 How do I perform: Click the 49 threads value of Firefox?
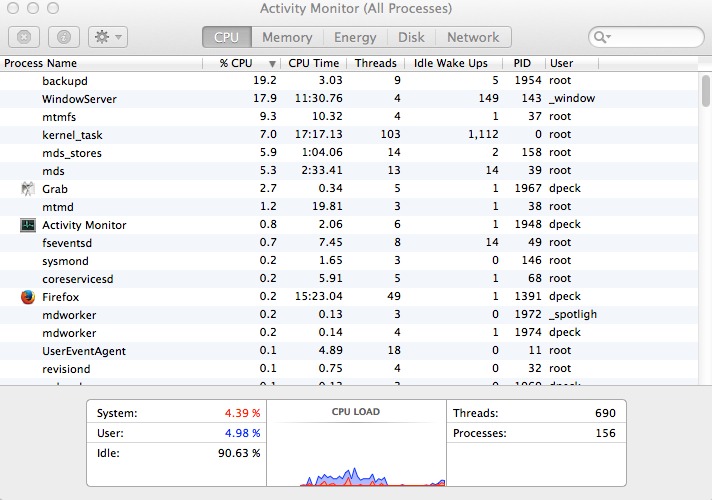click(394, 296)
